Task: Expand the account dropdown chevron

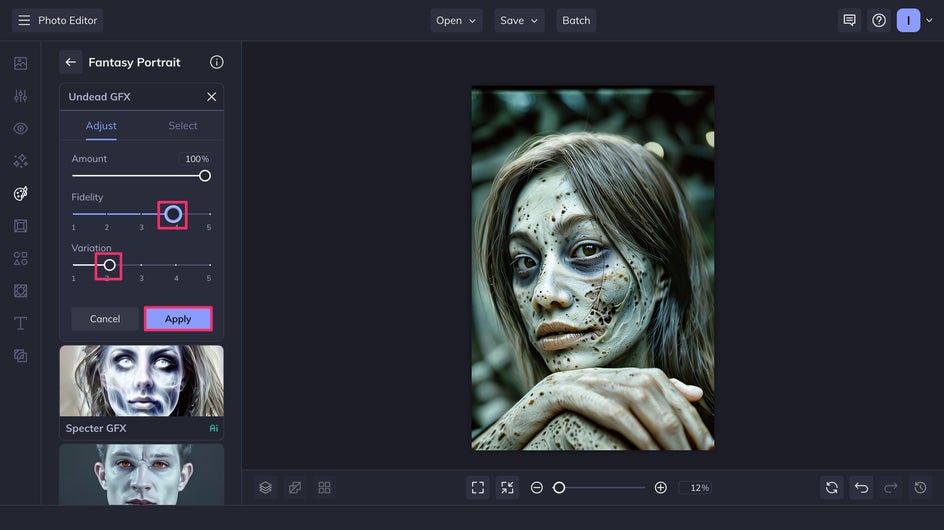Action: point(929,20)
